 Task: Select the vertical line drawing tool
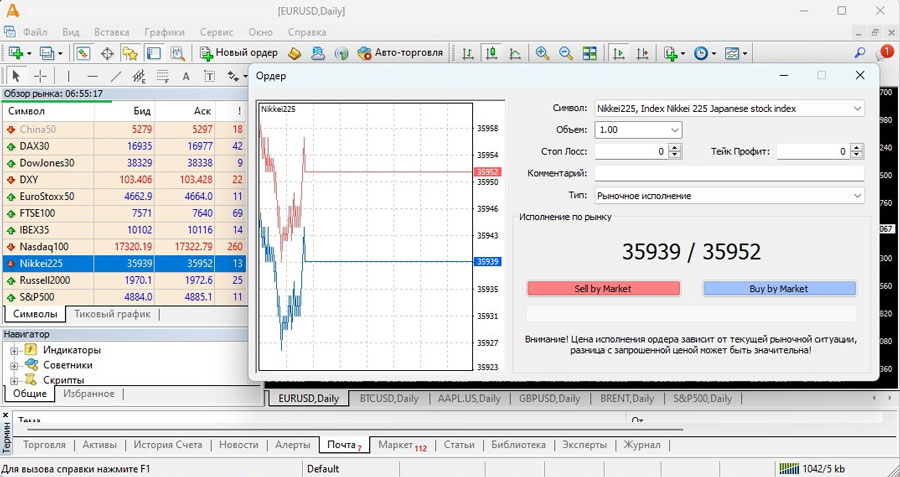(68, 76)
